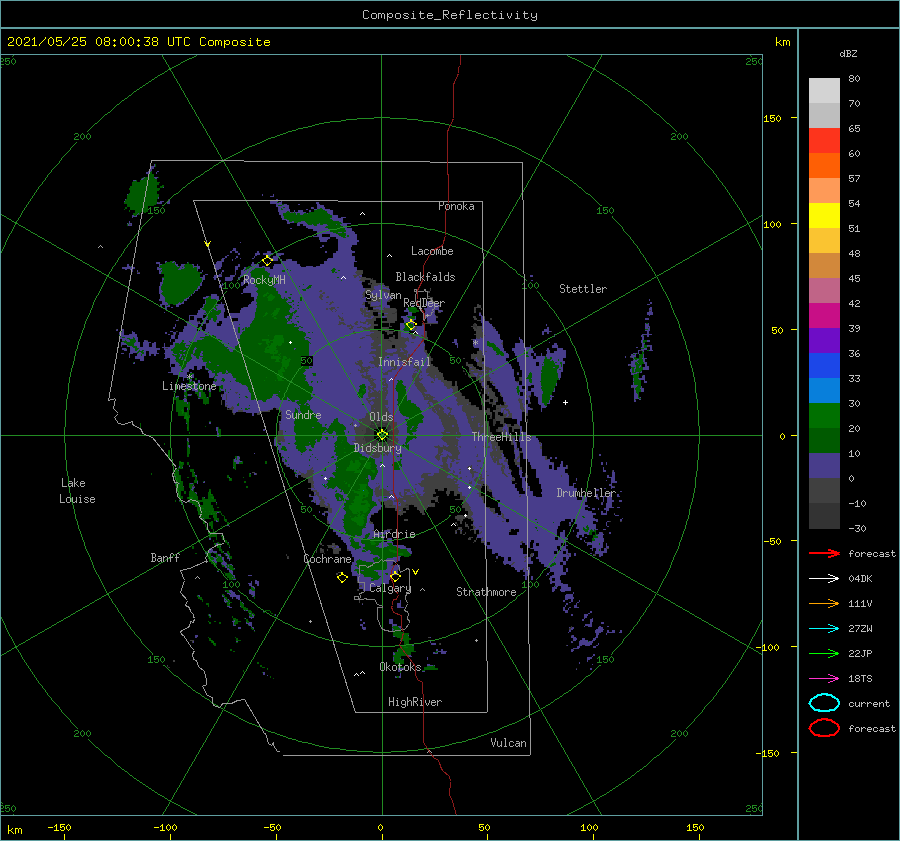Image resolution: width=900 pixels, height=841 pixels.
Task: Click the red forecast arrow in legend
Action: pyautogui.click(x=824, y=553)
